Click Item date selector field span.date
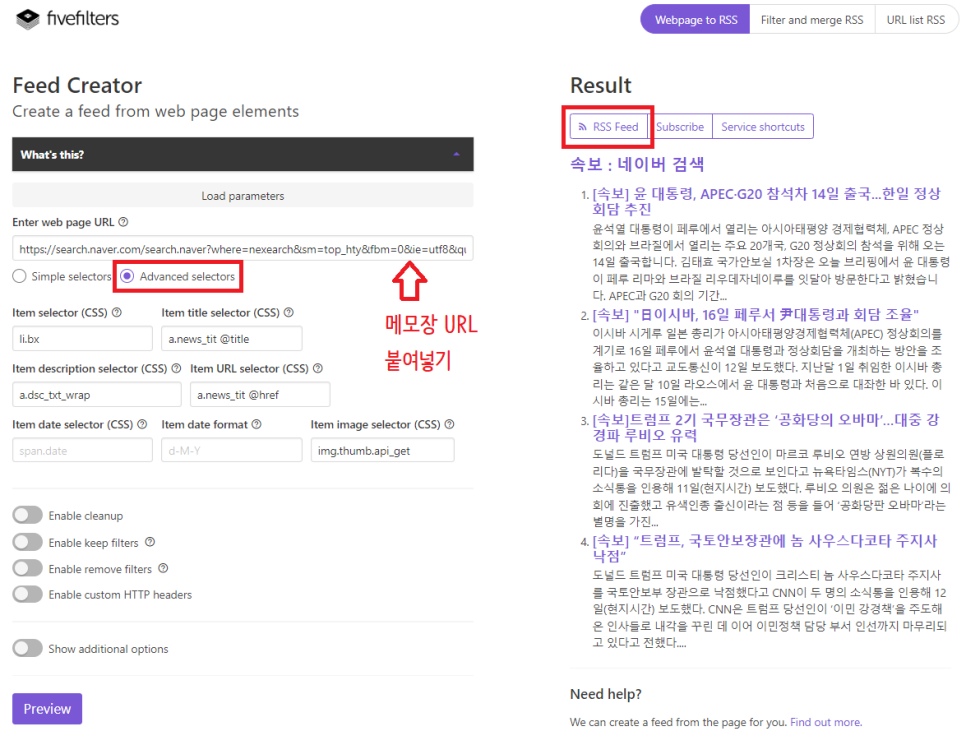966x745 pixels. [x=83, y=450]
